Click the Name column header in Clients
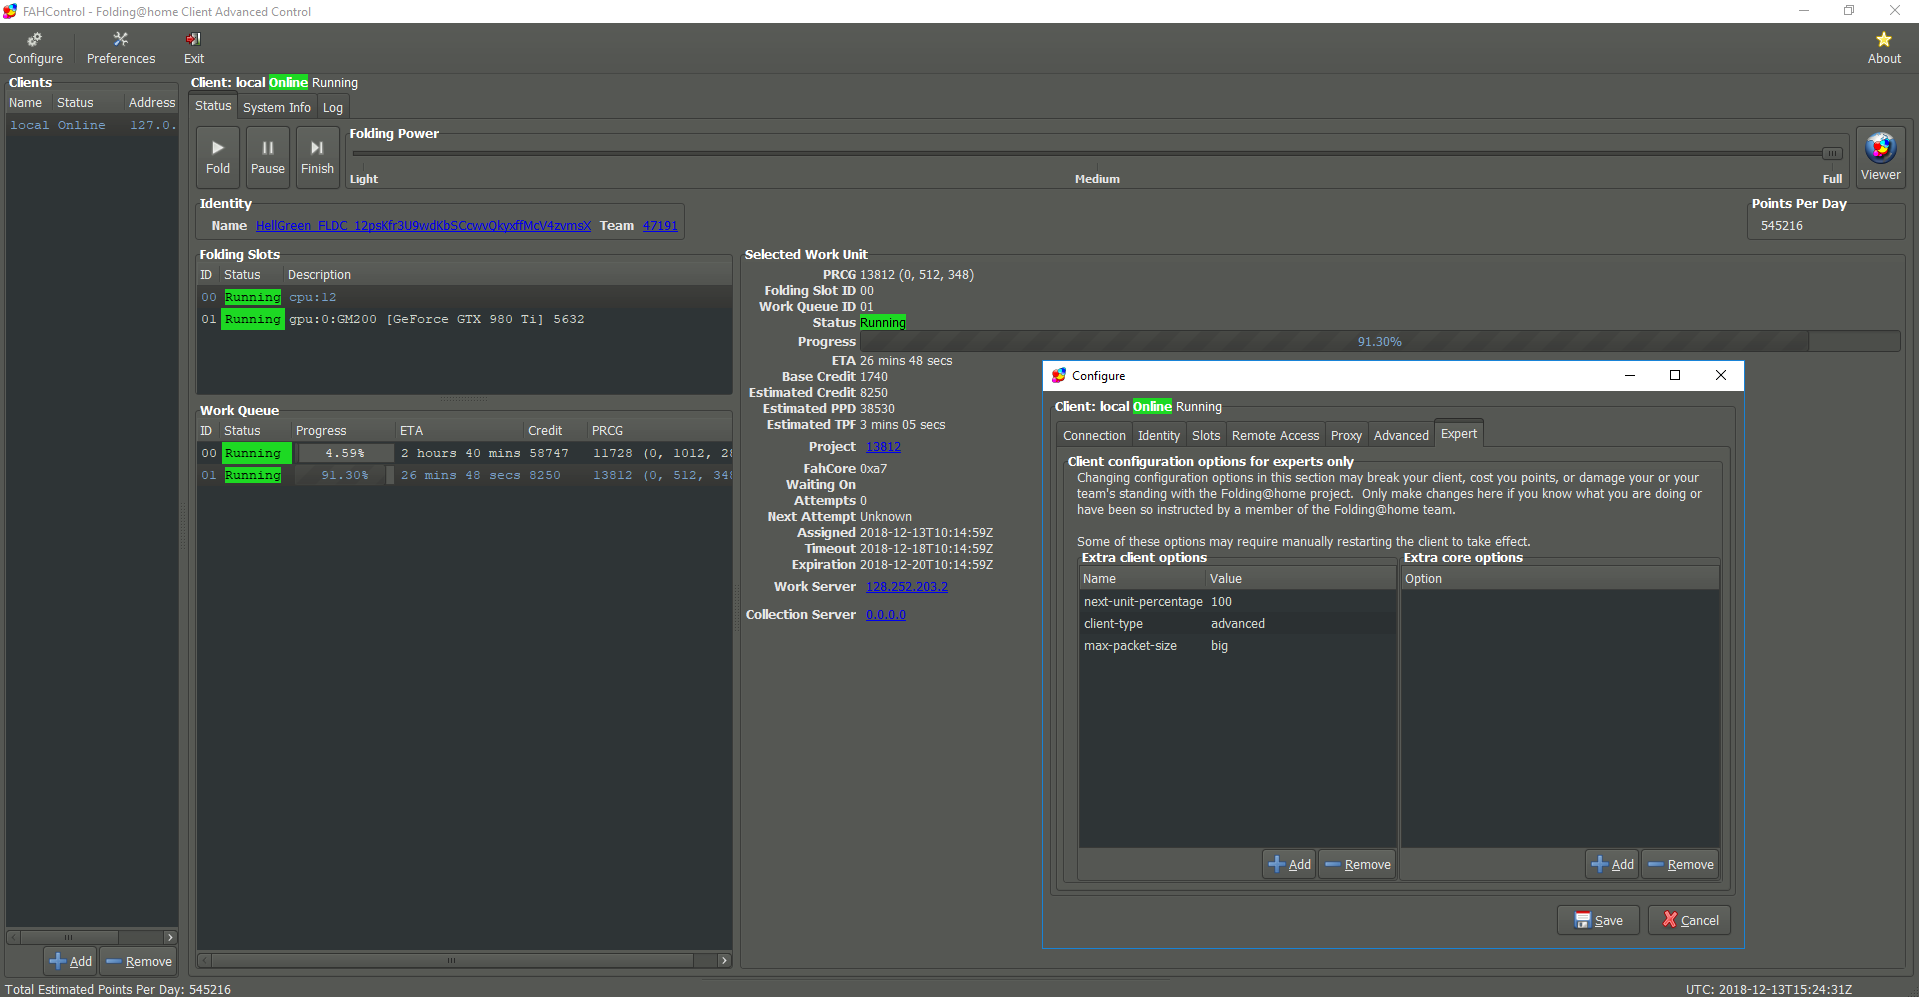The width and height of the screenshot is (1919, 997). pos(28,103)
